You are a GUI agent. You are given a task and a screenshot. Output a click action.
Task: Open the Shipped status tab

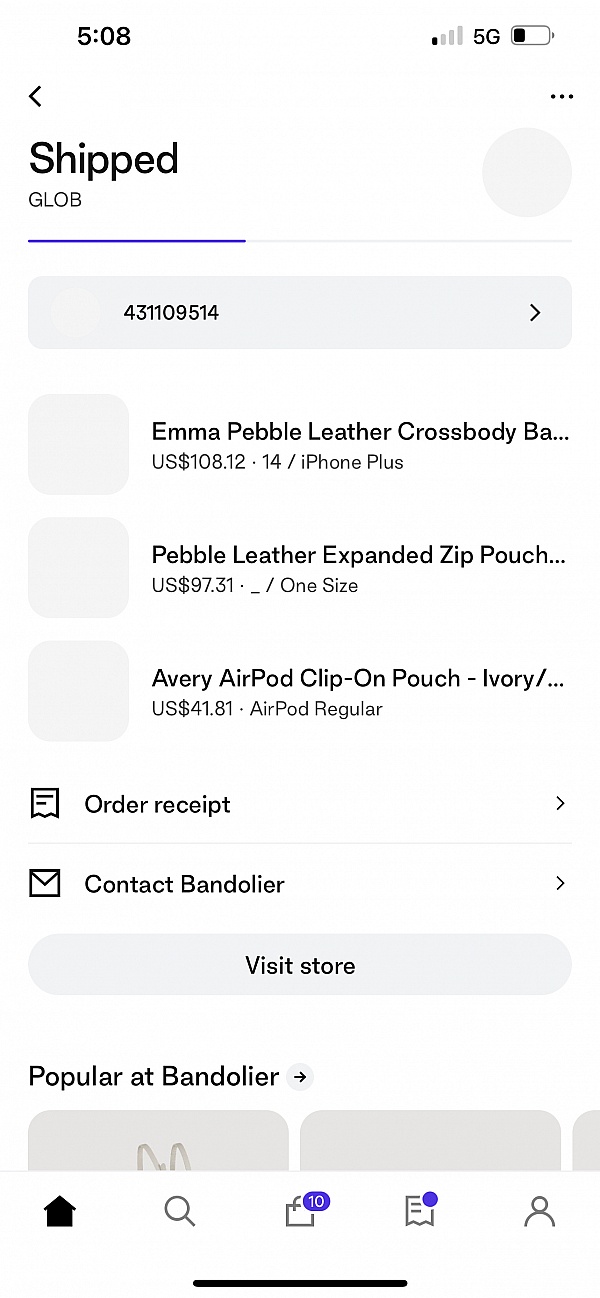point(103,158)
